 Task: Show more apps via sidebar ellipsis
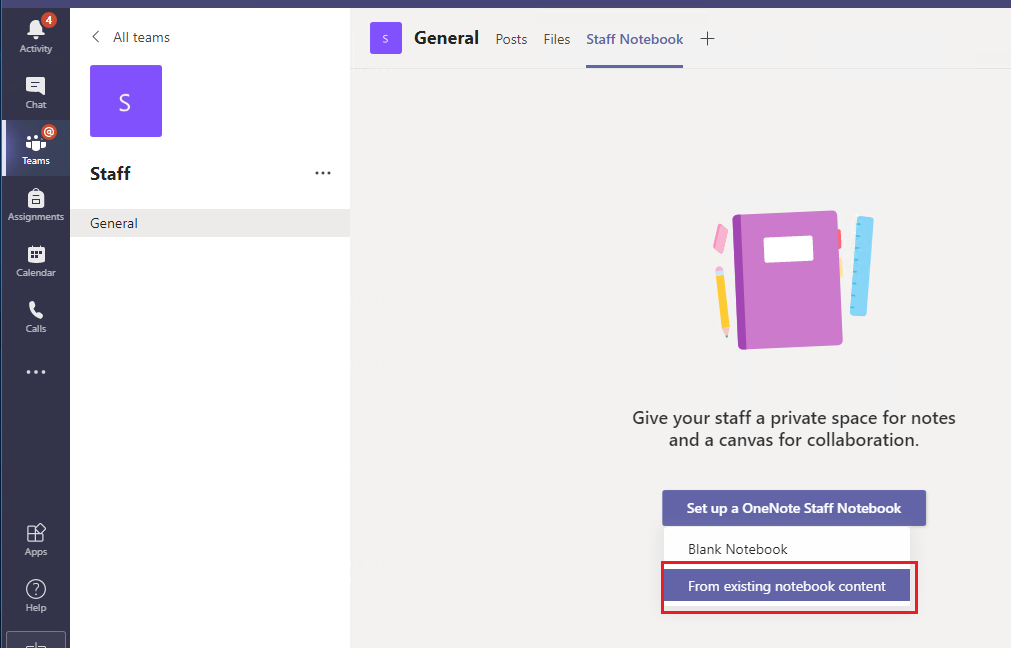35,372
